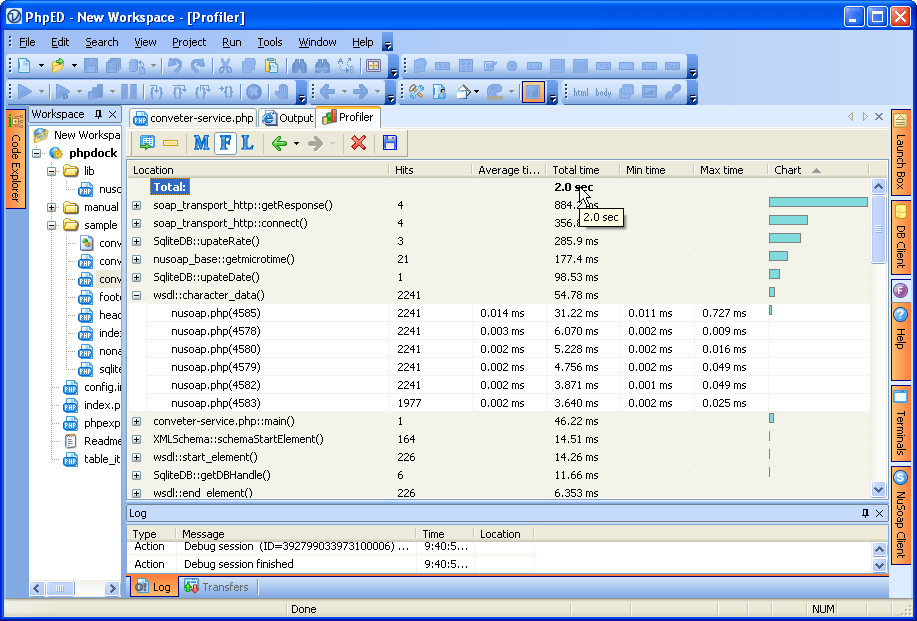
Task: Close the Log panel
Action: (x=879, y=513)
